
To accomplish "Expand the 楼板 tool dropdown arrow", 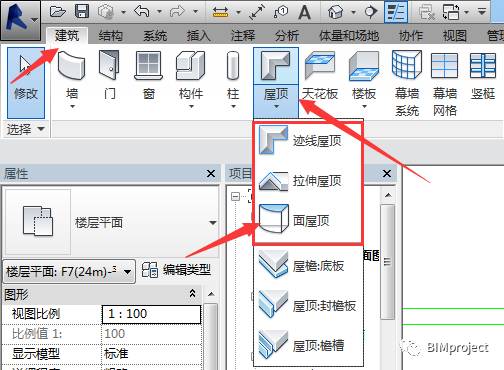I will 364,107.
